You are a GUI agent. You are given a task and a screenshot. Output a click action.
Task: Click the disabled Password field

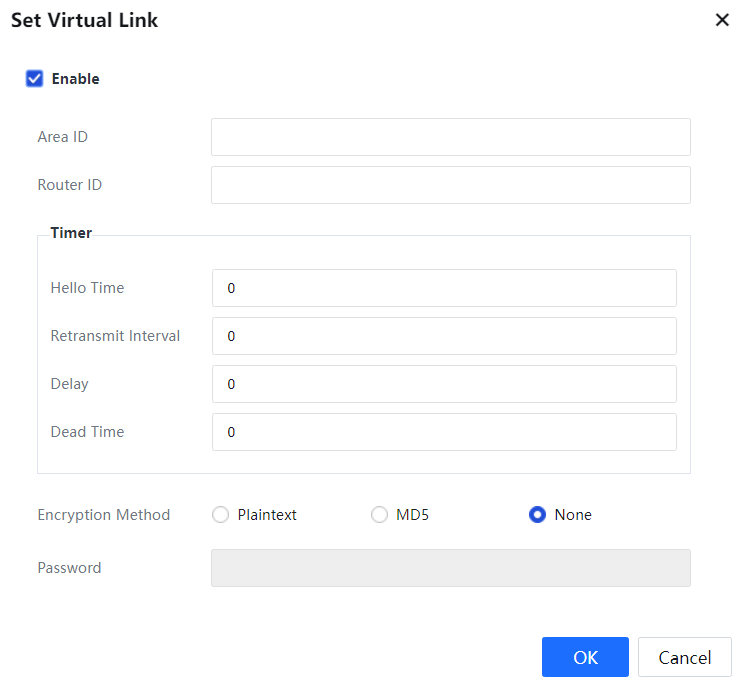click(x=450, y=568)
